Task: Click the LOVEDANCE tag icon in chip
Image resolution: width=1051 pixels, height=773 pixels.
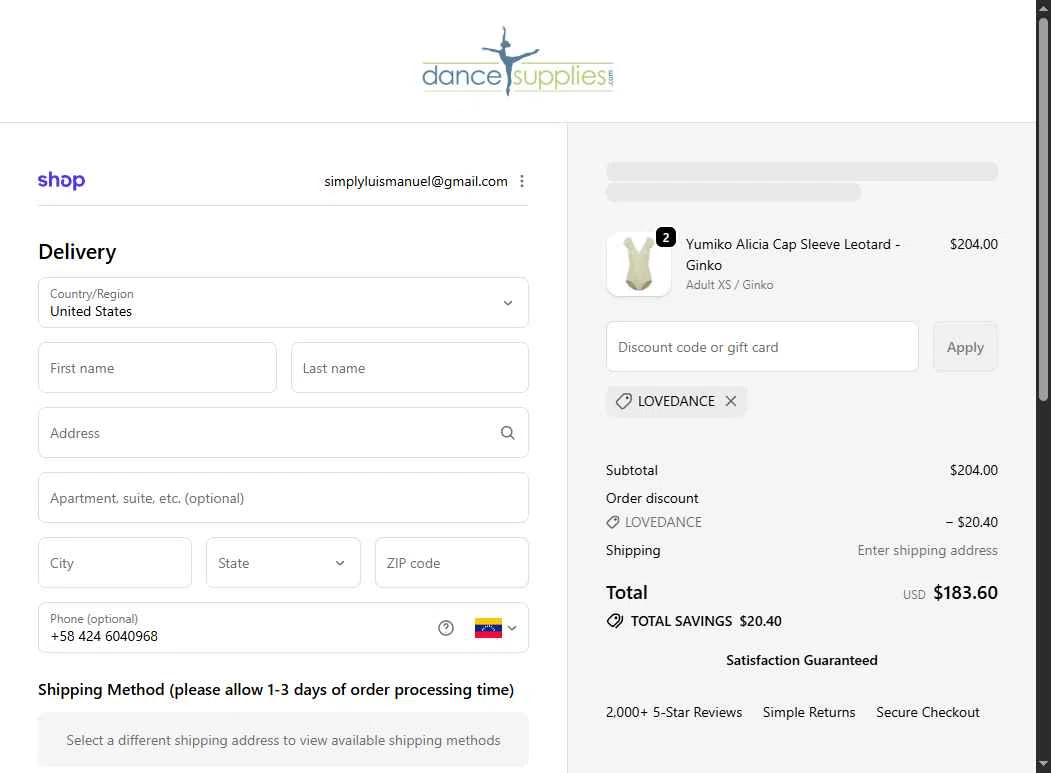Action: tap(623, 401)
